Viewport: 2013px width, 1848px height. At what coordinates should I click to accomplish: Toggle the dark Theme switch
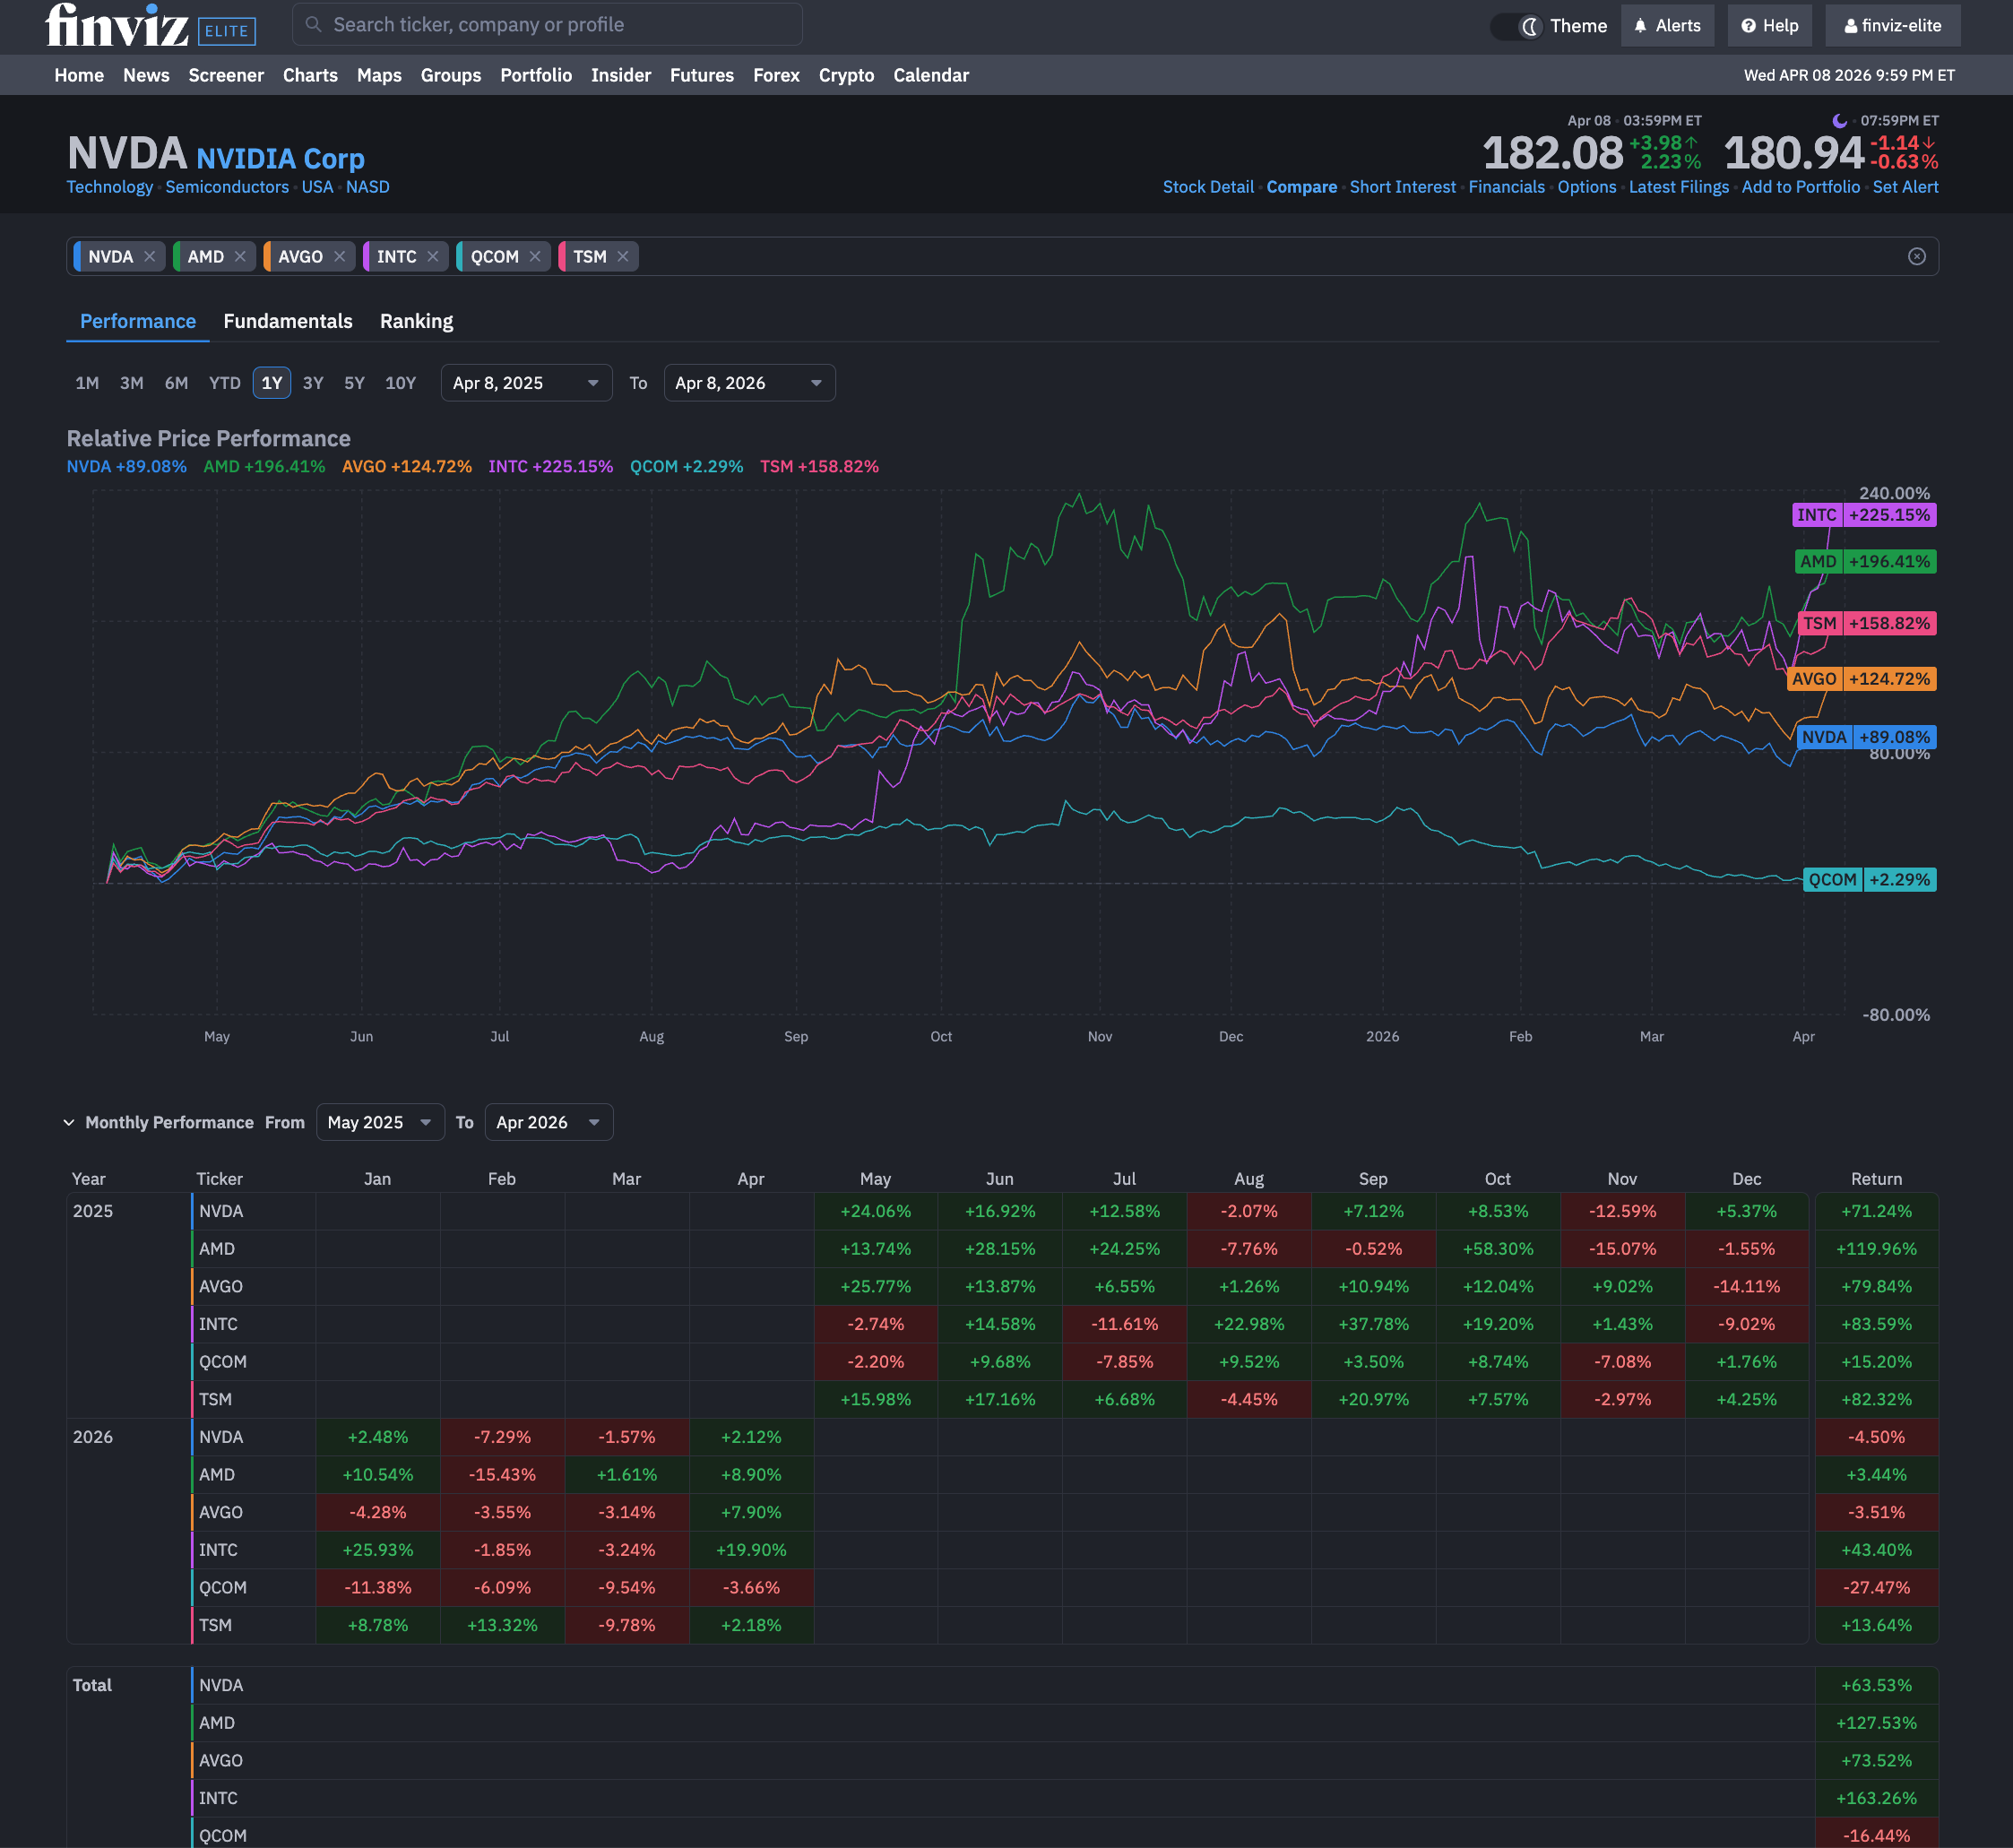click(1518, 26)
